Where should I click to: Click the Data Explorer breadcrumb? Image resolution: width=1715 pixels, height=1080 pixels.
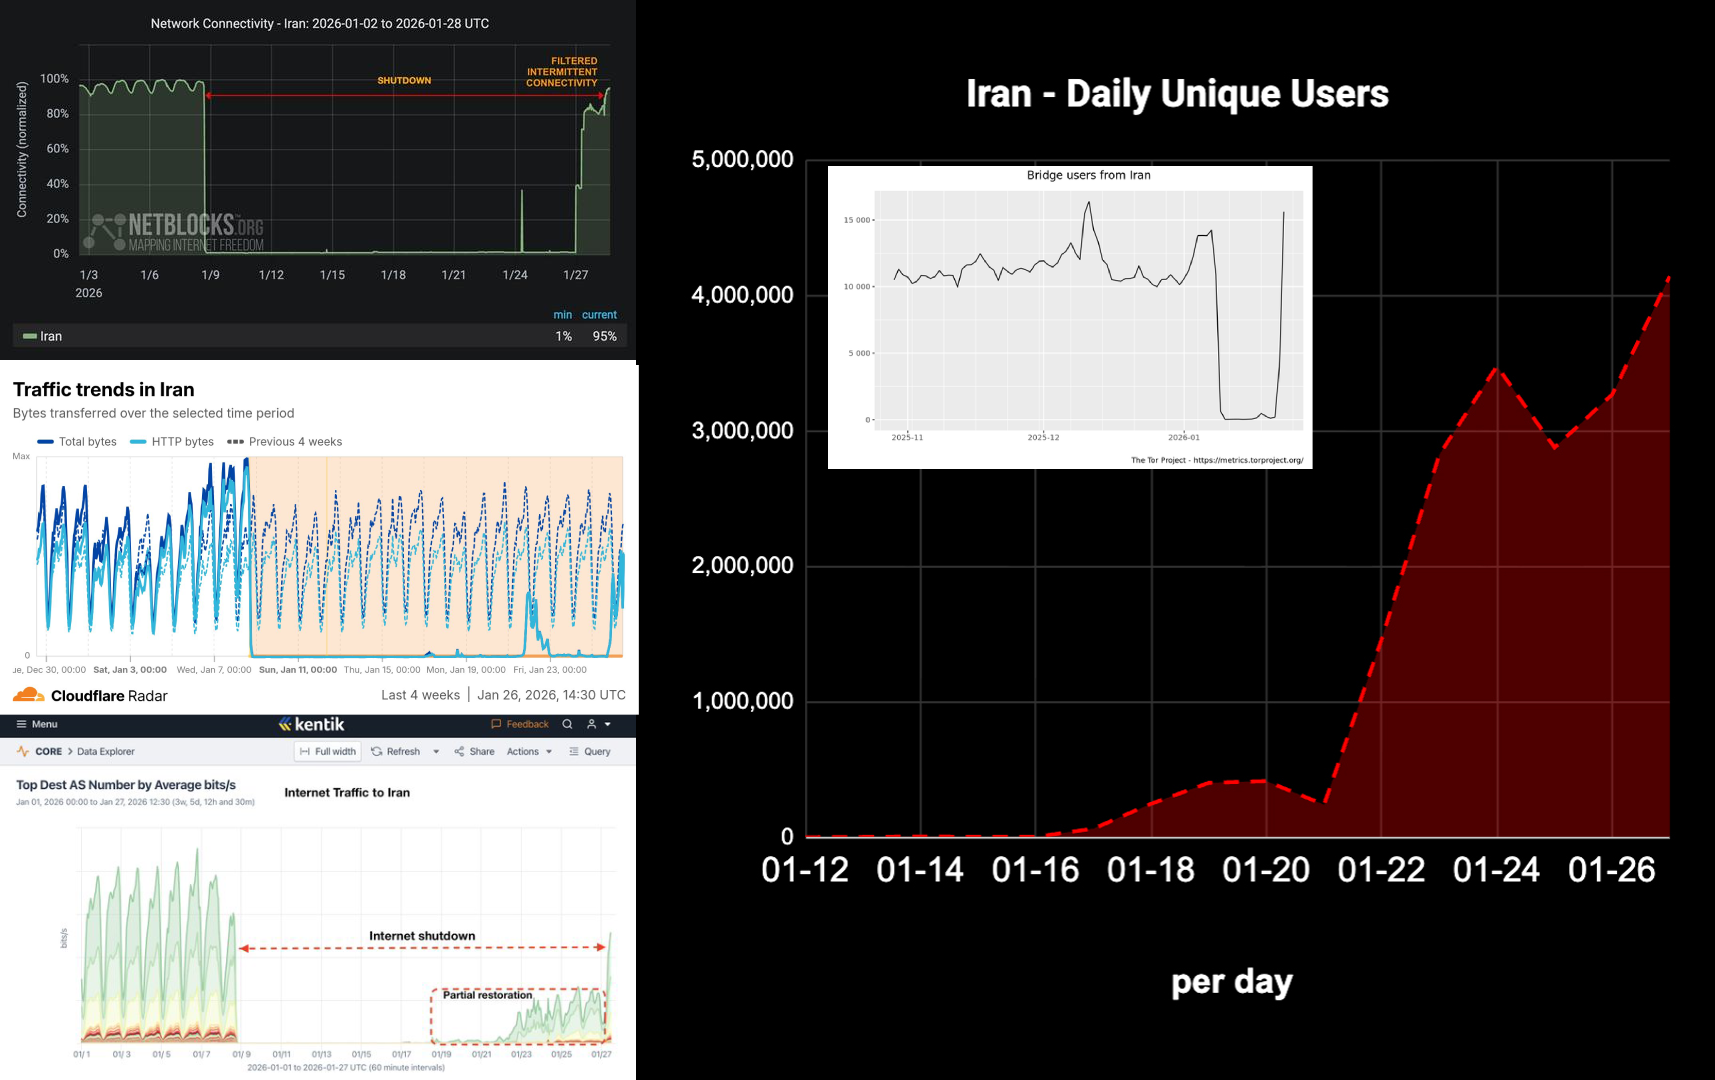pos(106,752)
